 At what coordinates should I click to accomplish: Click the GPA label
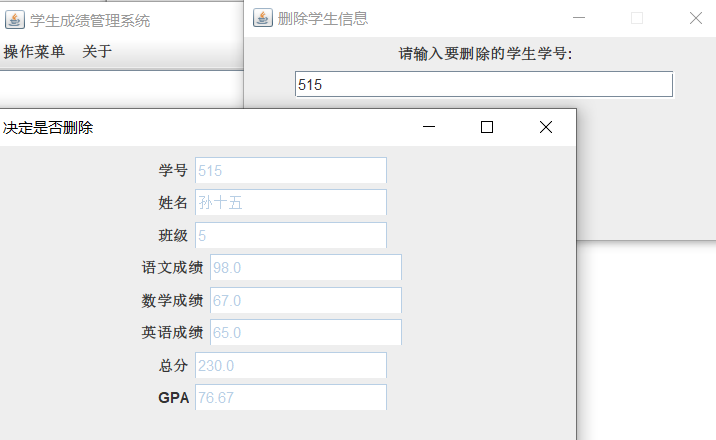tap(174, 398)
